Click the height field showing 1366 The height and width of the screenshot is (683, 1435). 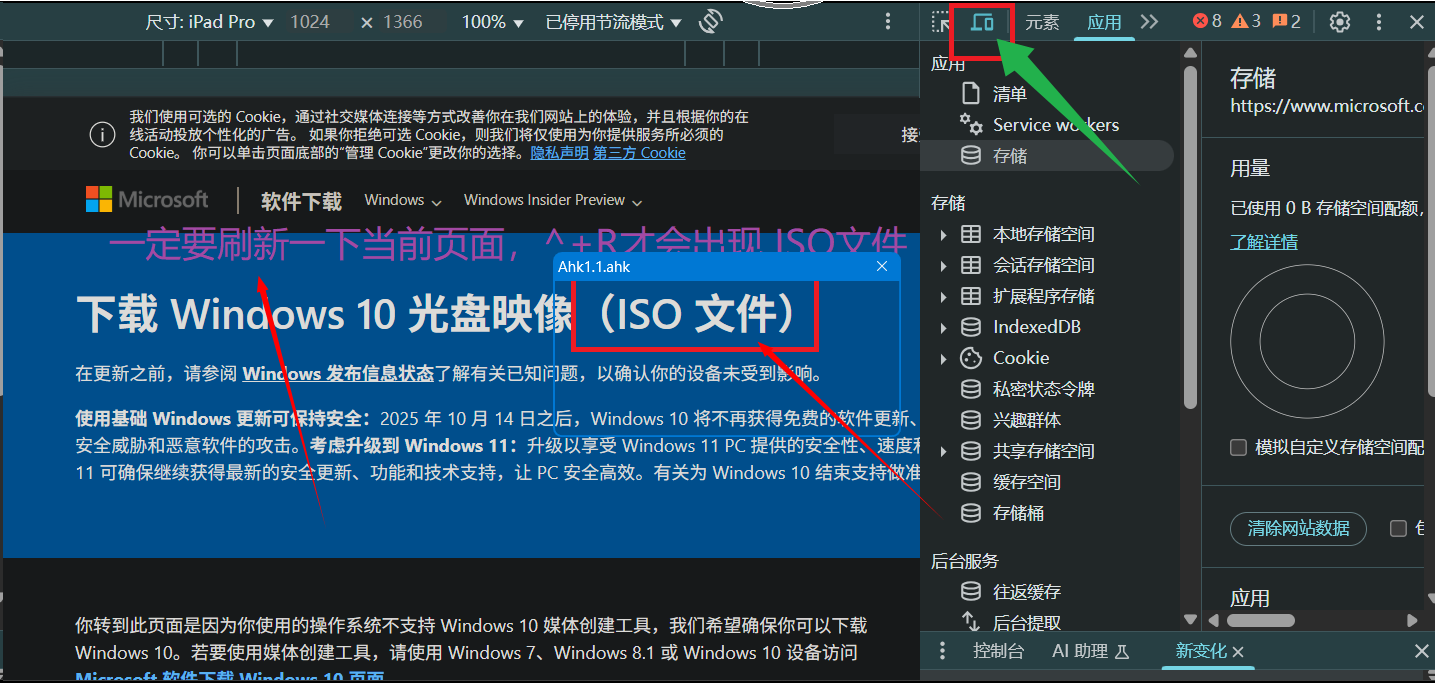tap(403, 22)
